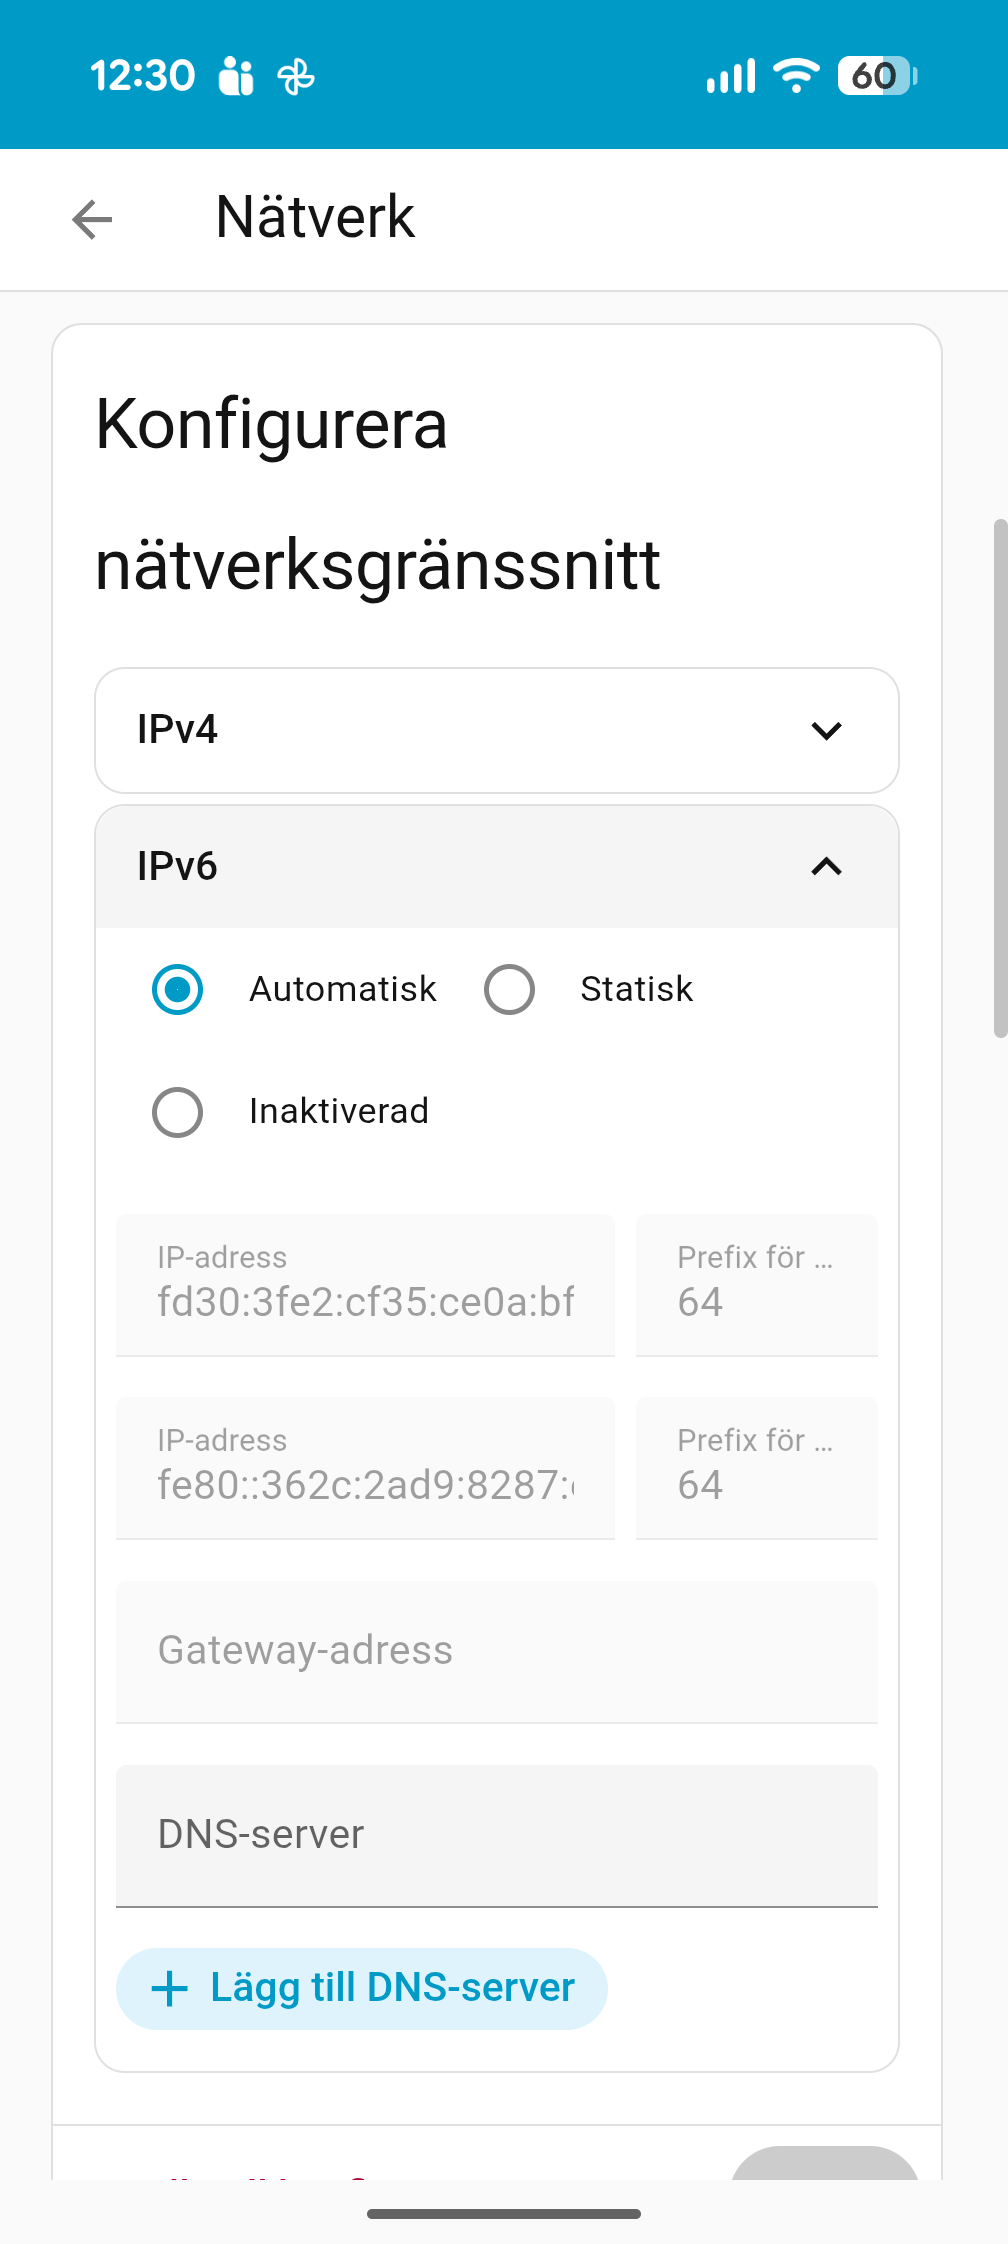Viewport: 1008px width, 2244px height.
Task: Tap the gray button at the bottom right
Action: pos(825,2164)
